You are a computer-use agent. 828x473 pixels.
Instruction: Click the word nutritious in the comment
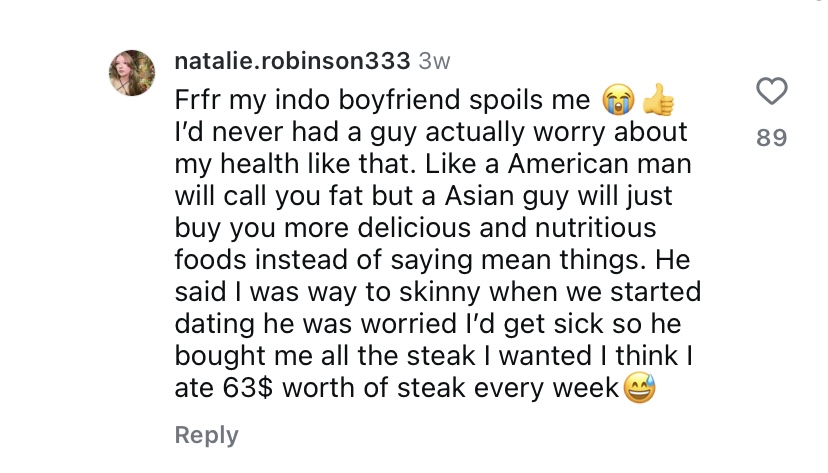[x=595, y=228]
